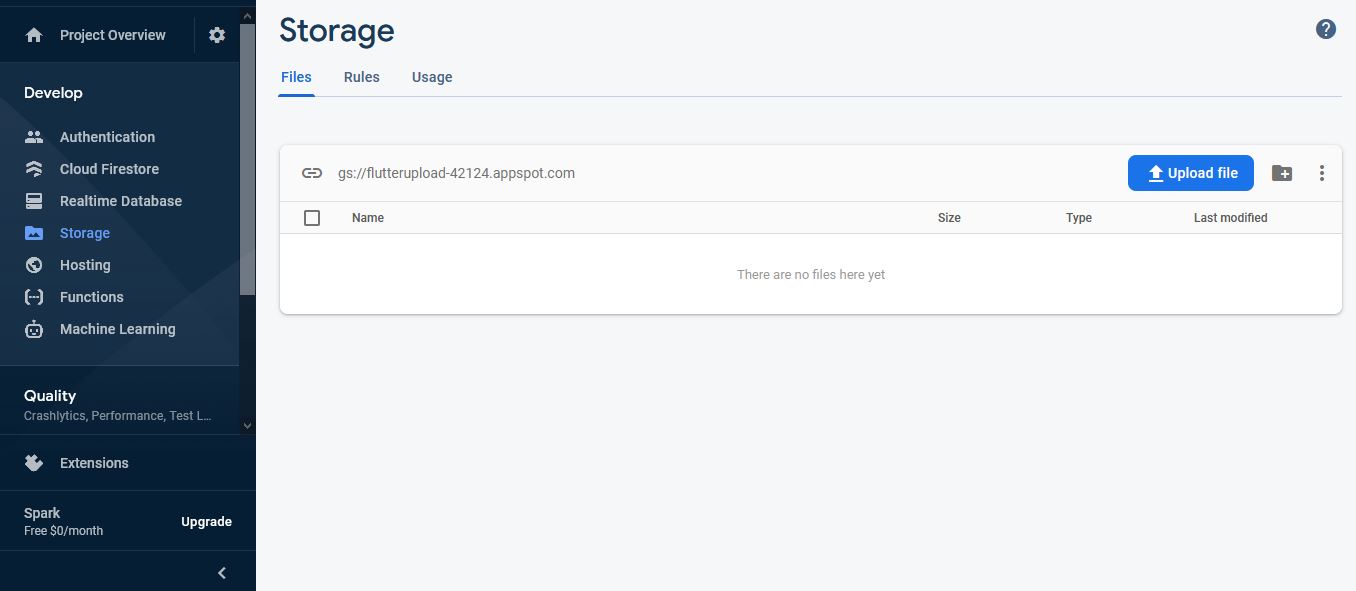Viewport: 1356px width, 591px height.
Task: Click the Hosting globe icon
Action: point(34,265)
